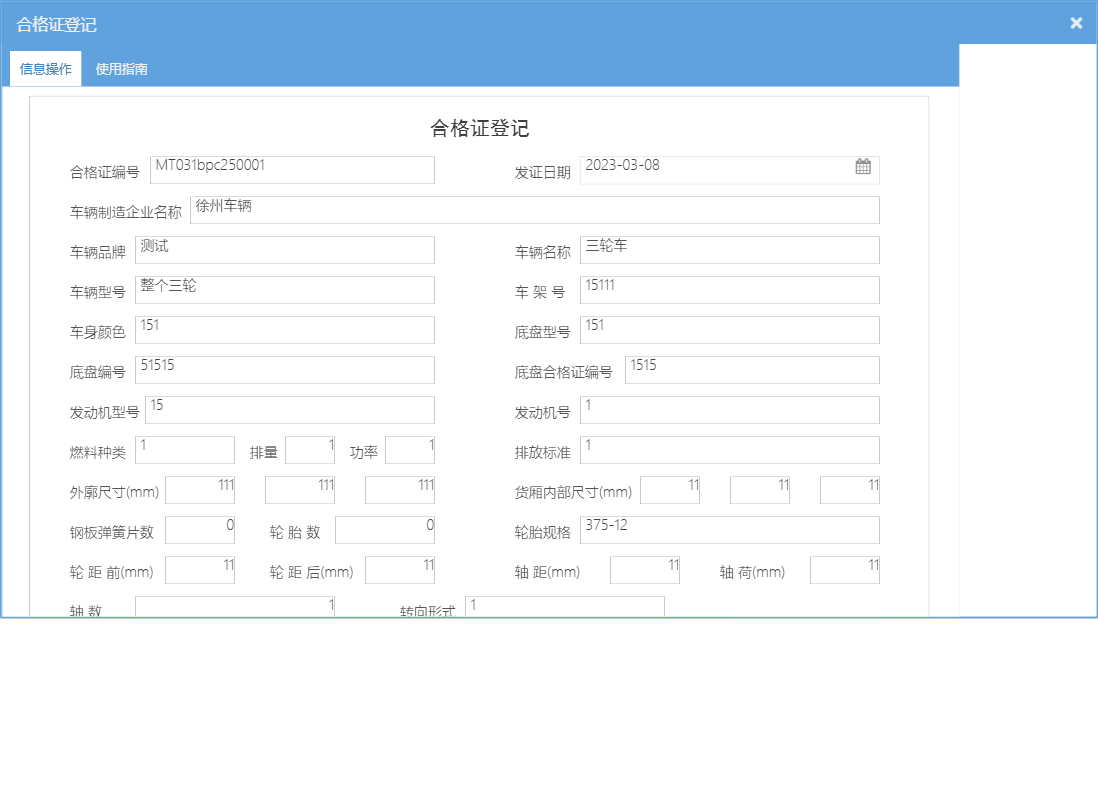The image size is (1098, 809).
Task: Focus the 车身颜色 input field
Action: [285, 329]
